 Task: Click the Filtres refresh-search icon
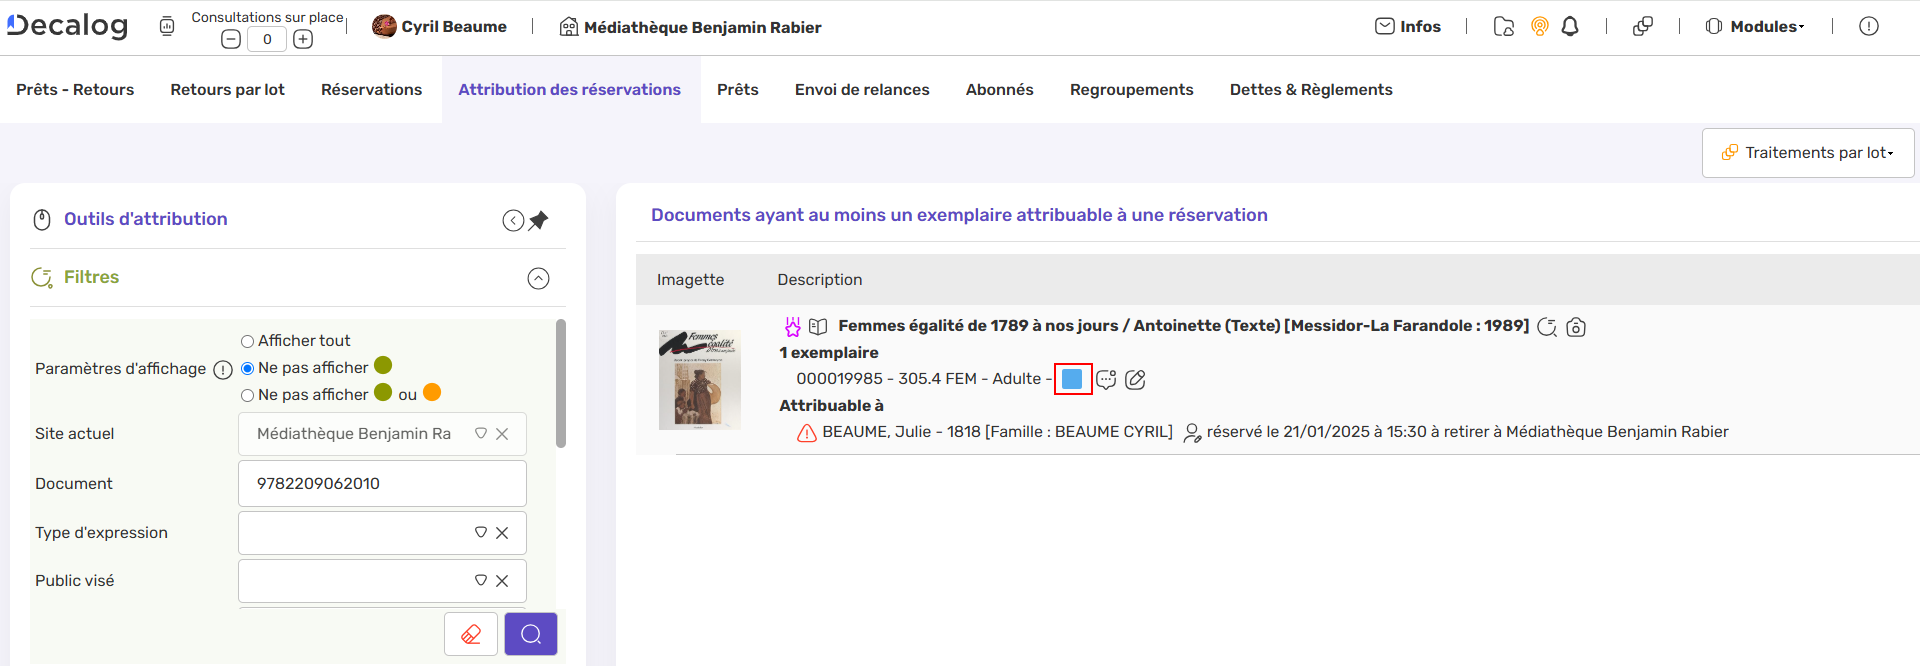(x=42, y=277)
